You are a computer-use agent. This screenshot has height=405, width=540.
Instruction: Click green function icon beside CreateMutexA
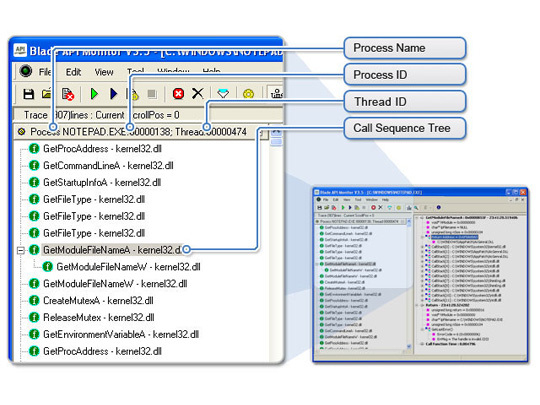click(x=34, y=301)
